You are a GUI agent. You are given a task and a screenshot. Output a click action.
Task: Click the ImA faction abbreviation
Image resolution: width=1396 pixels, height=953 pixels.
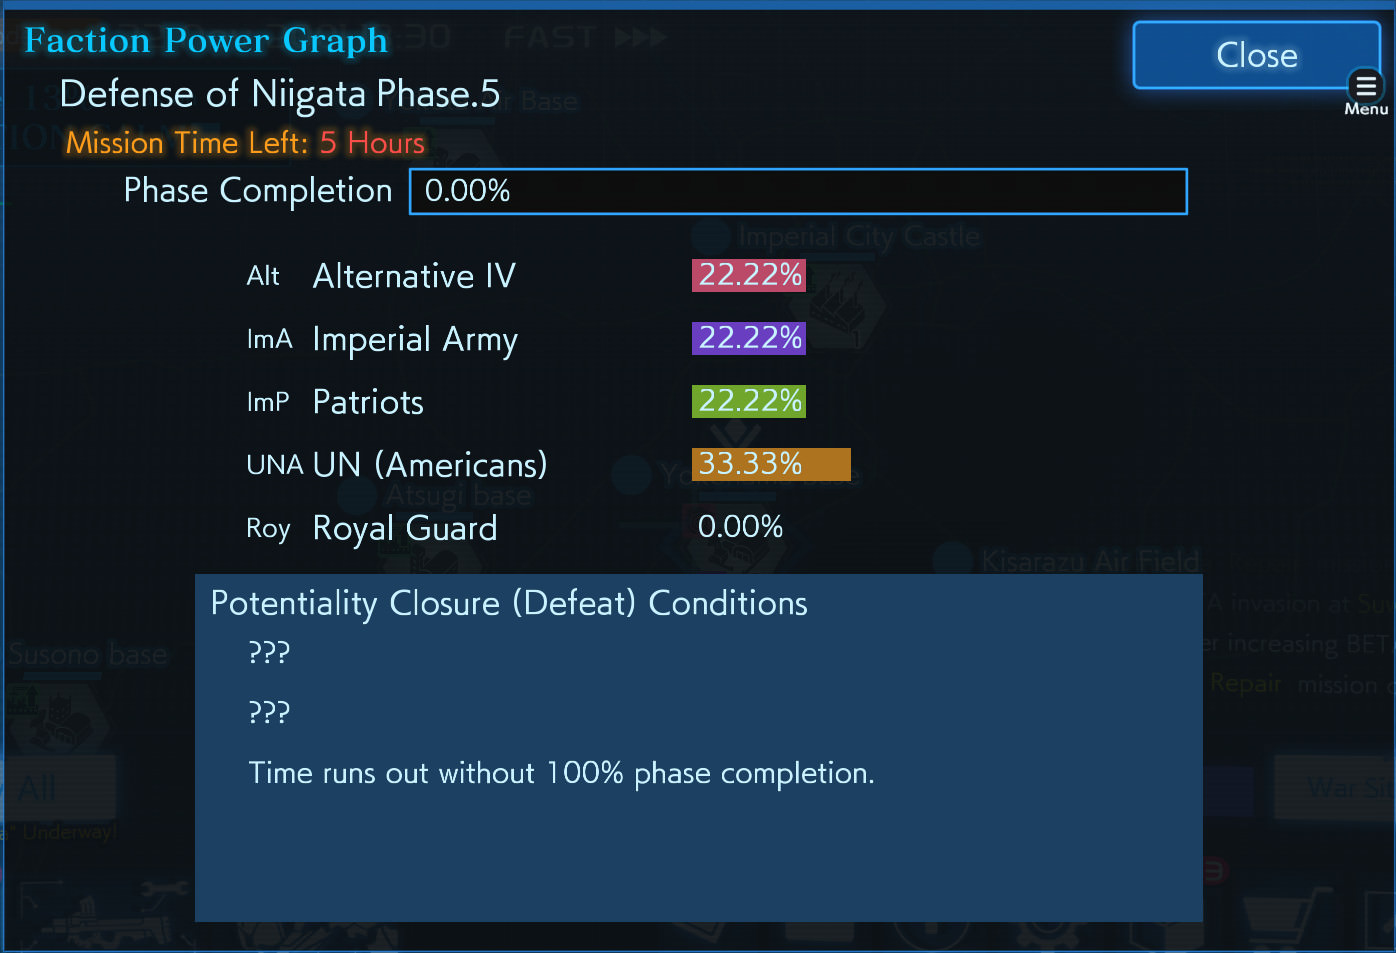tap(269, 340)
